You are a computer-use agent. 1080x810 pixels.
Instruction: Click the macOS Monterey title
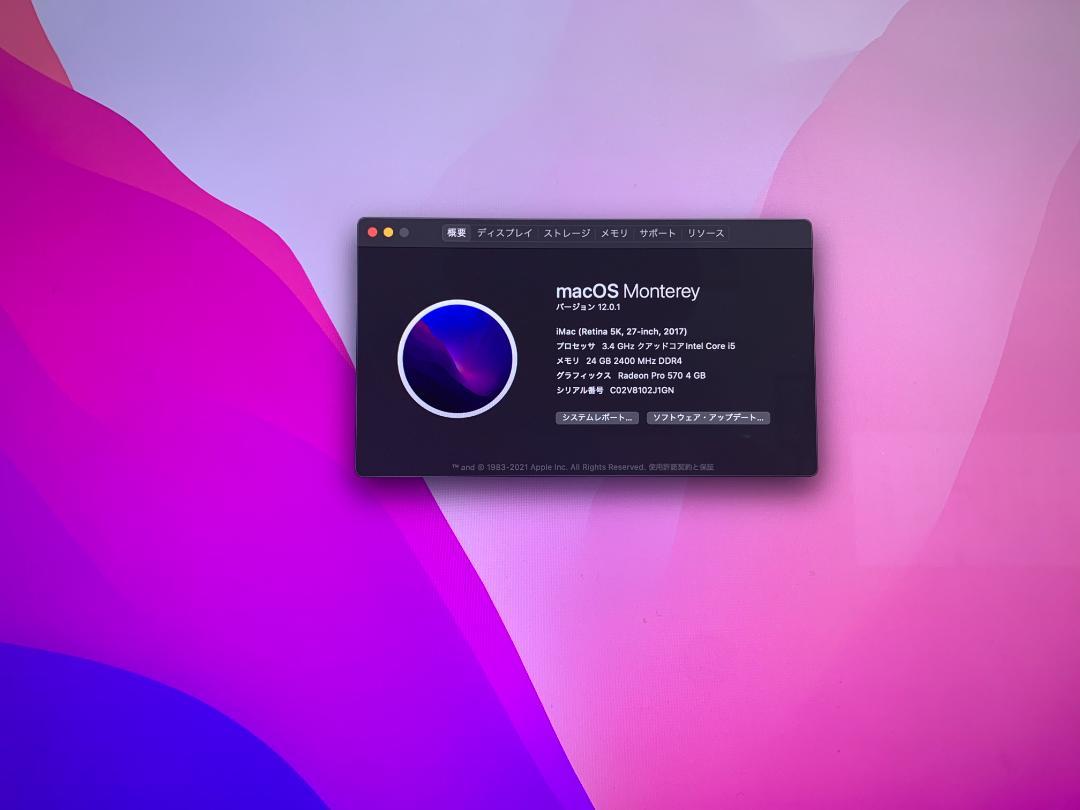point(627,291)
